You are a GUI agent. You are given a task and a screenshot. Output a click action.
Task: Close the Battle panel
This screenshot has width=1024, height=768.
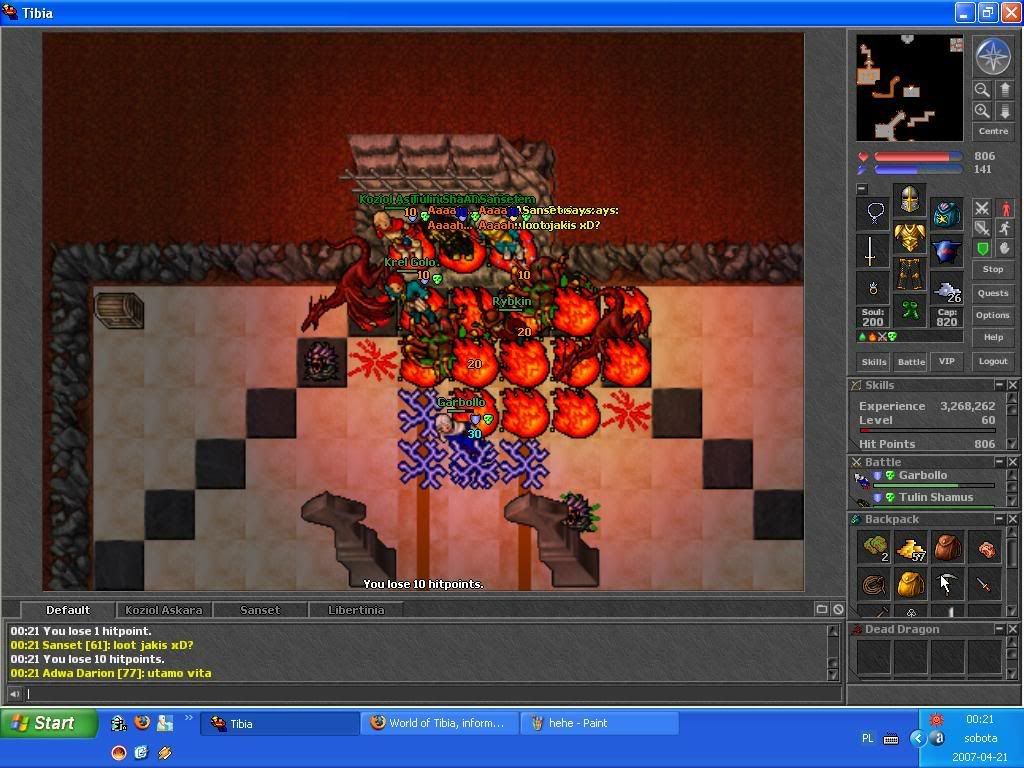pyautogui.click(x=1012, y=462)
